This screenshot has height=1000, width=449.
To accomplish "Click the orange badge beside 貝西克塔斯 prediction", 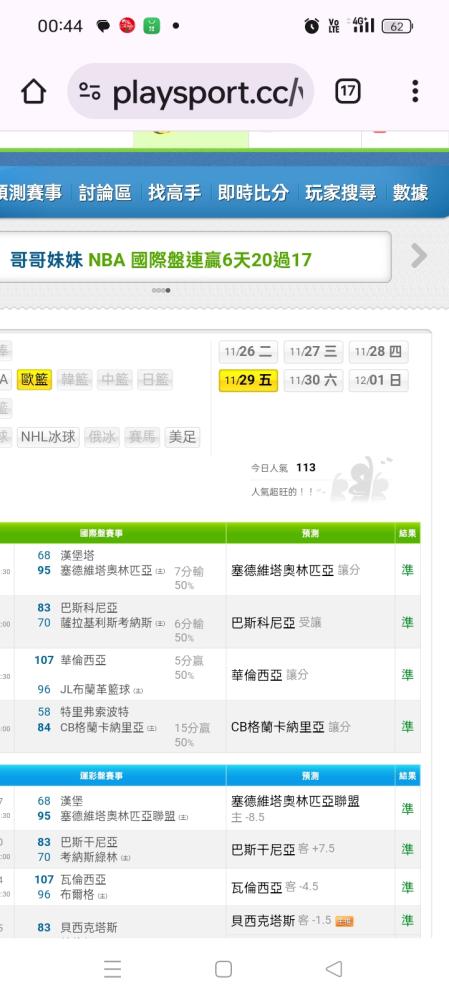I will (x=344, y=922).
